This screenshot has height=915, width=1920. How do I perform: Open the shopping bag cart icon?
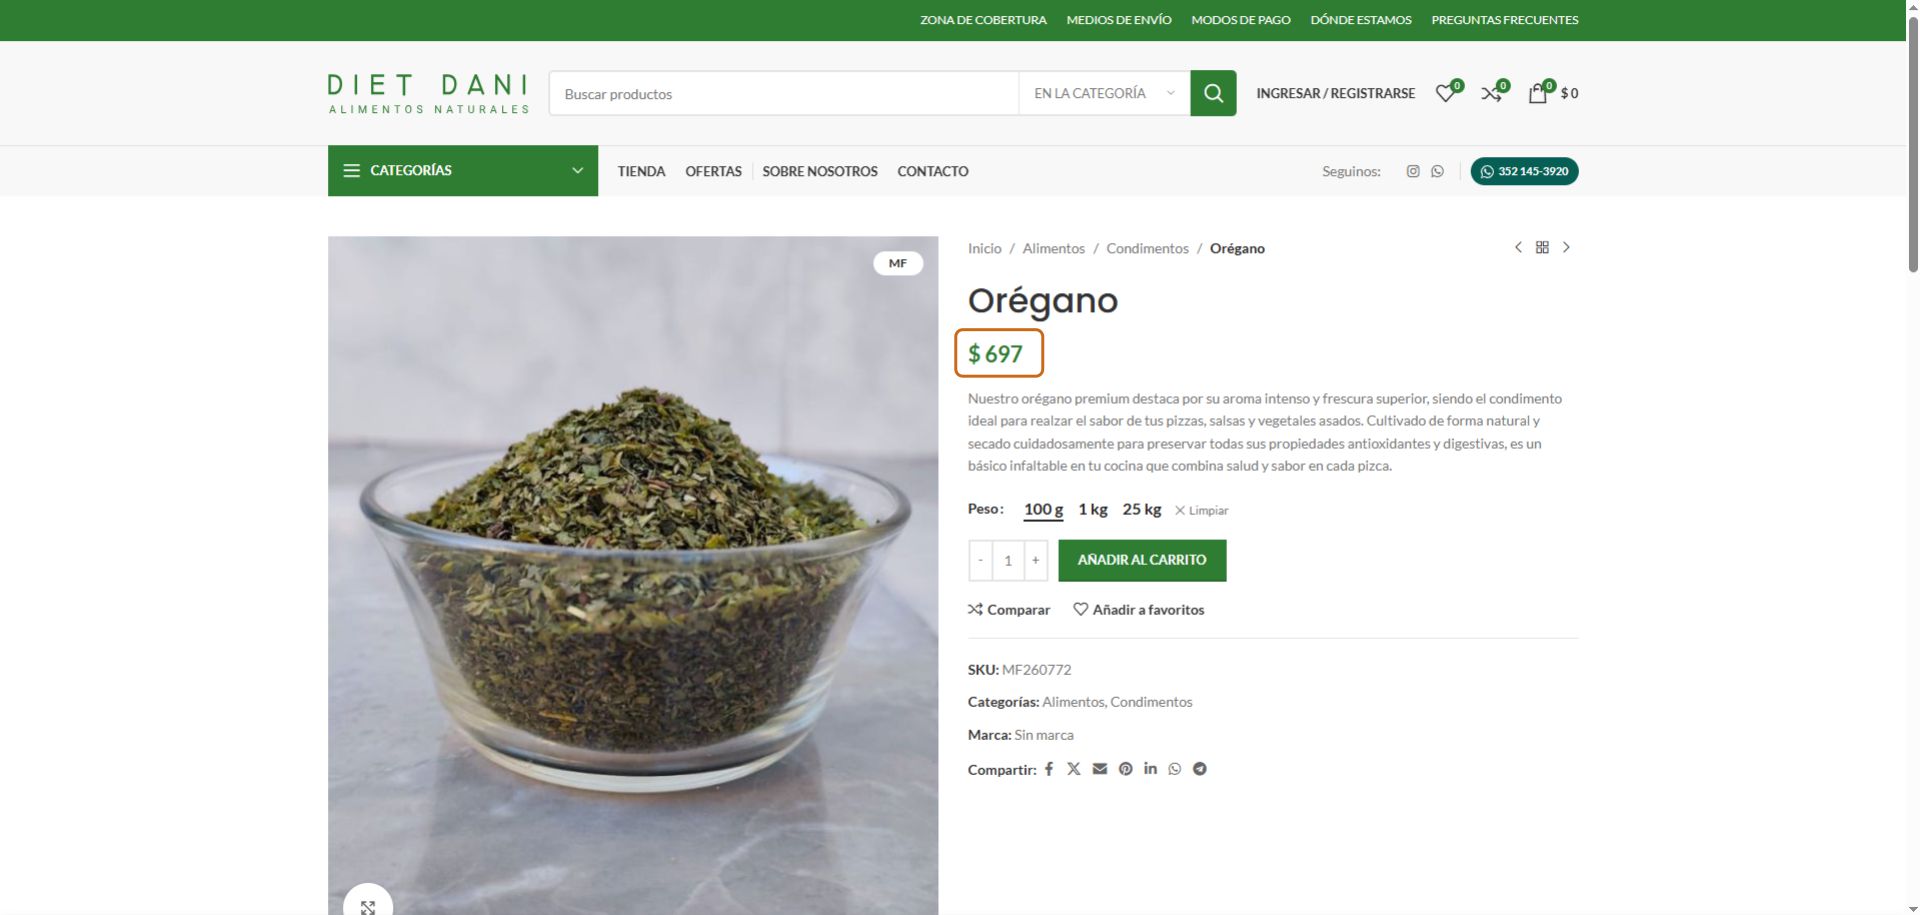point(1538,93)
